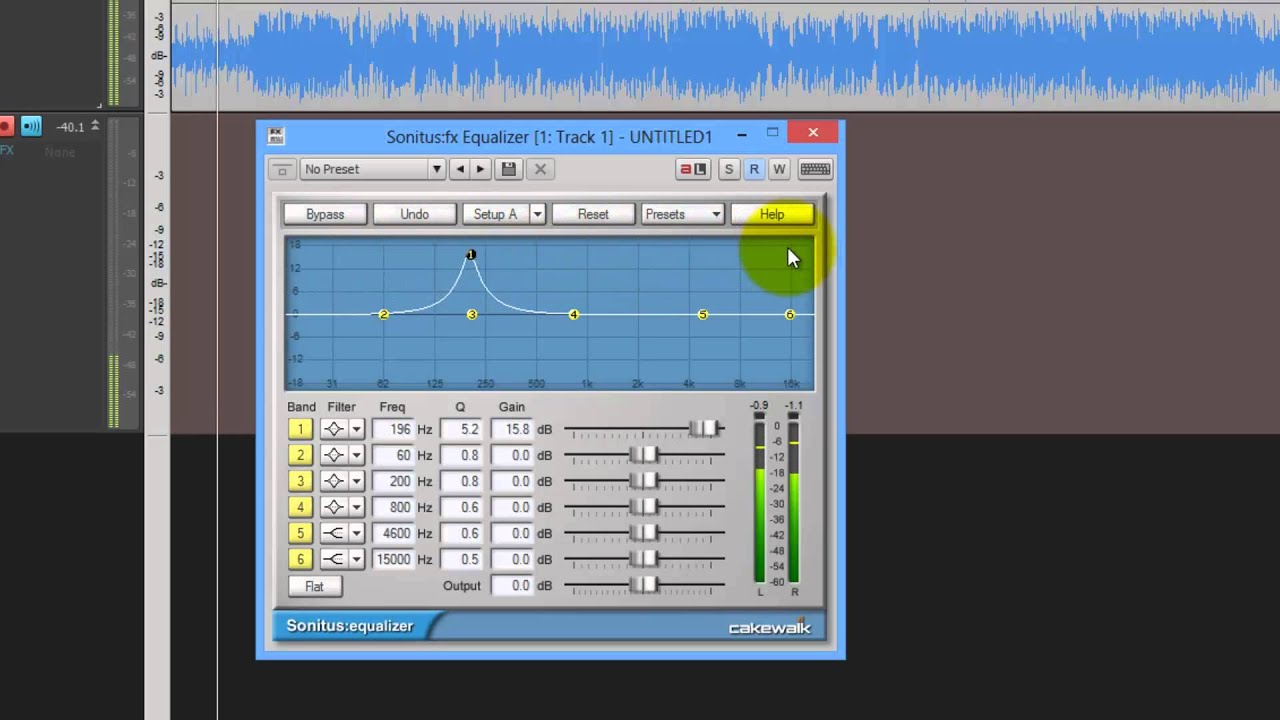This screenshot has height=720, width=1280.
Task: Click the plugin window pin icon left of No Preset
Action: (282, 169)
